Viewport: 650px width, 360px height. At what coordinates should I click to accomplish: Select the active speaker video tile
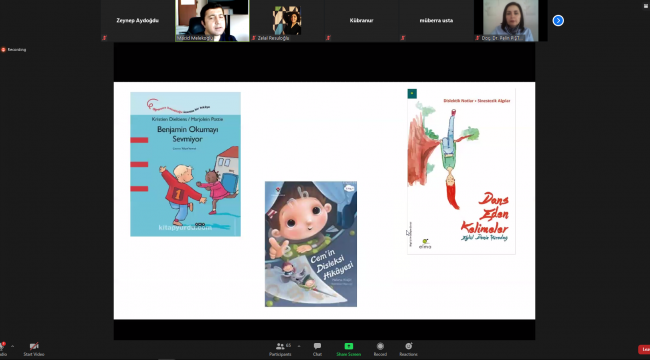(212, 21)
